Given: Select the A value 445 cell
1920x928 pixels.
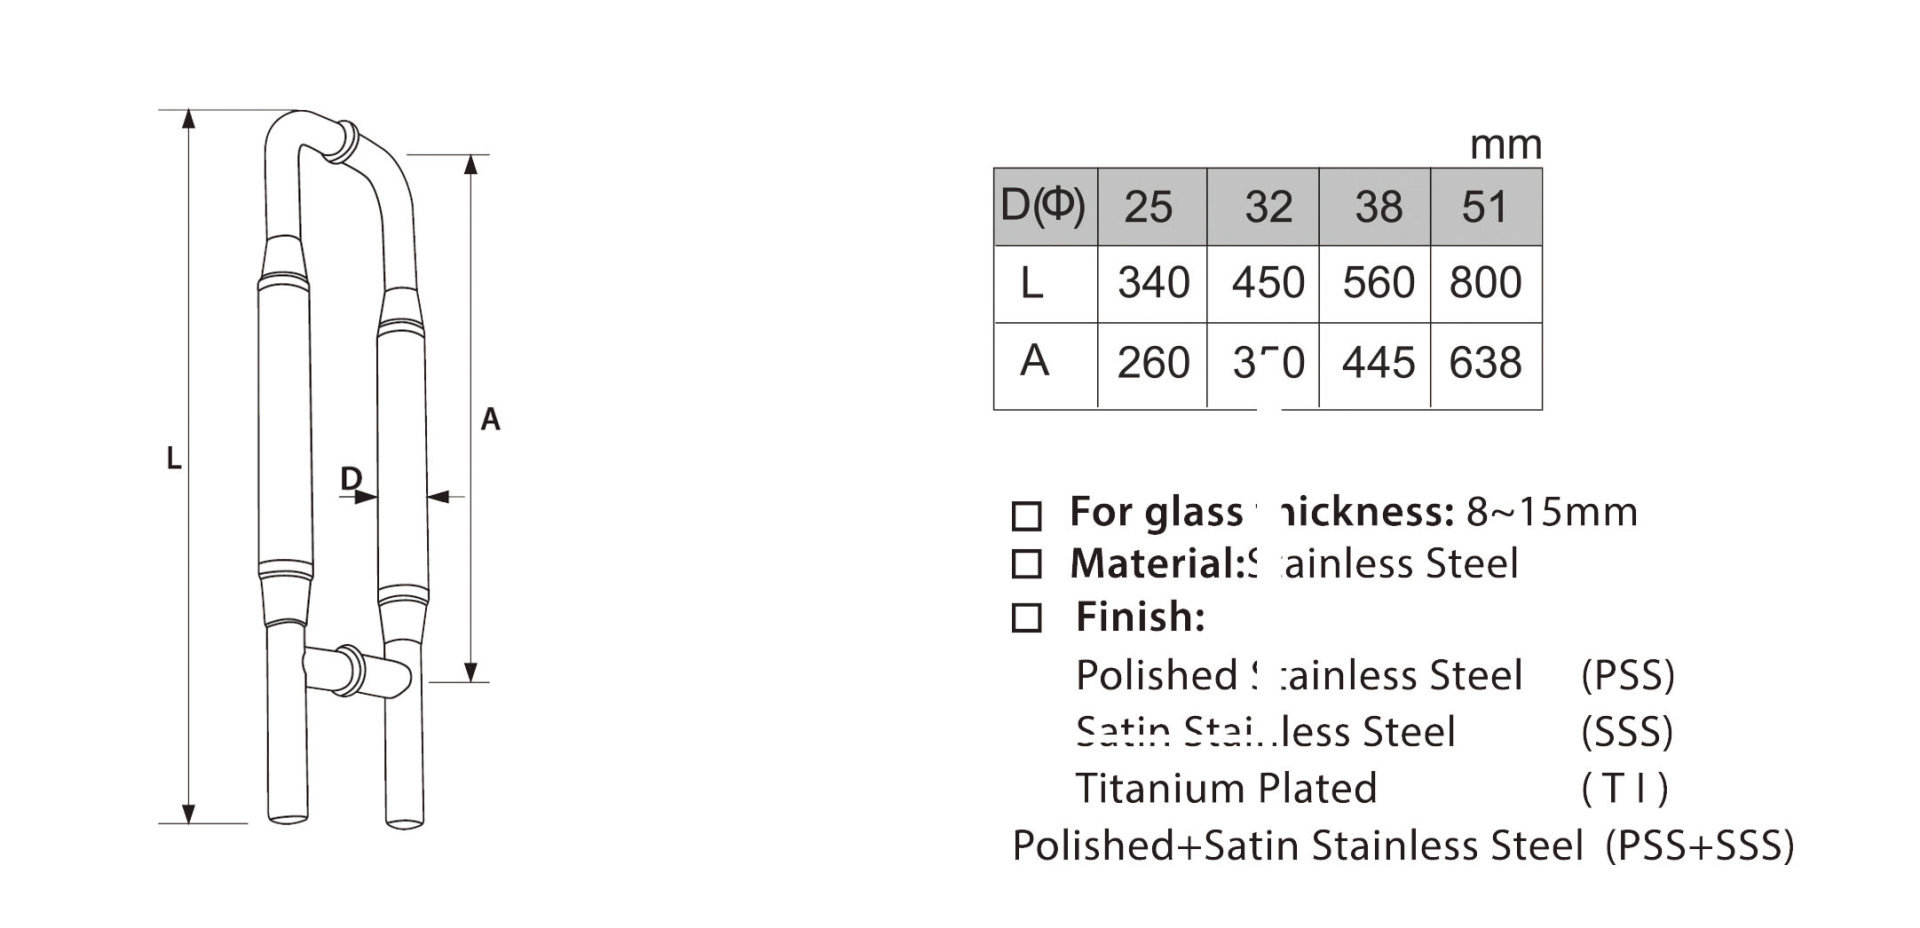Looking at the screenshot, I should click(x=1376, y=365).
